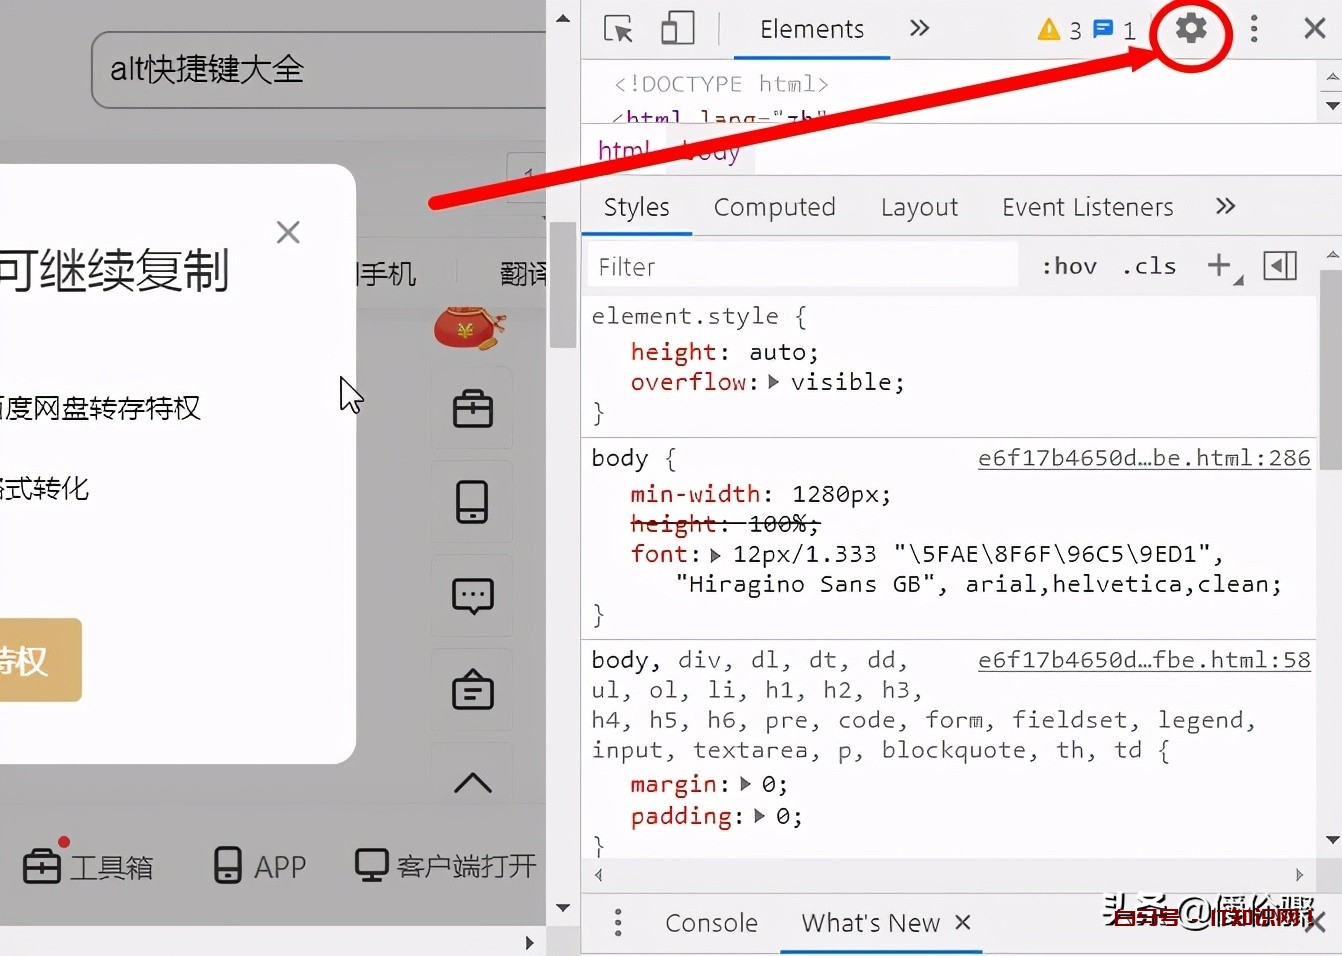Toggle the computed styles sidebar pane icon
Screen dimensions: 1342x956
1280,266
